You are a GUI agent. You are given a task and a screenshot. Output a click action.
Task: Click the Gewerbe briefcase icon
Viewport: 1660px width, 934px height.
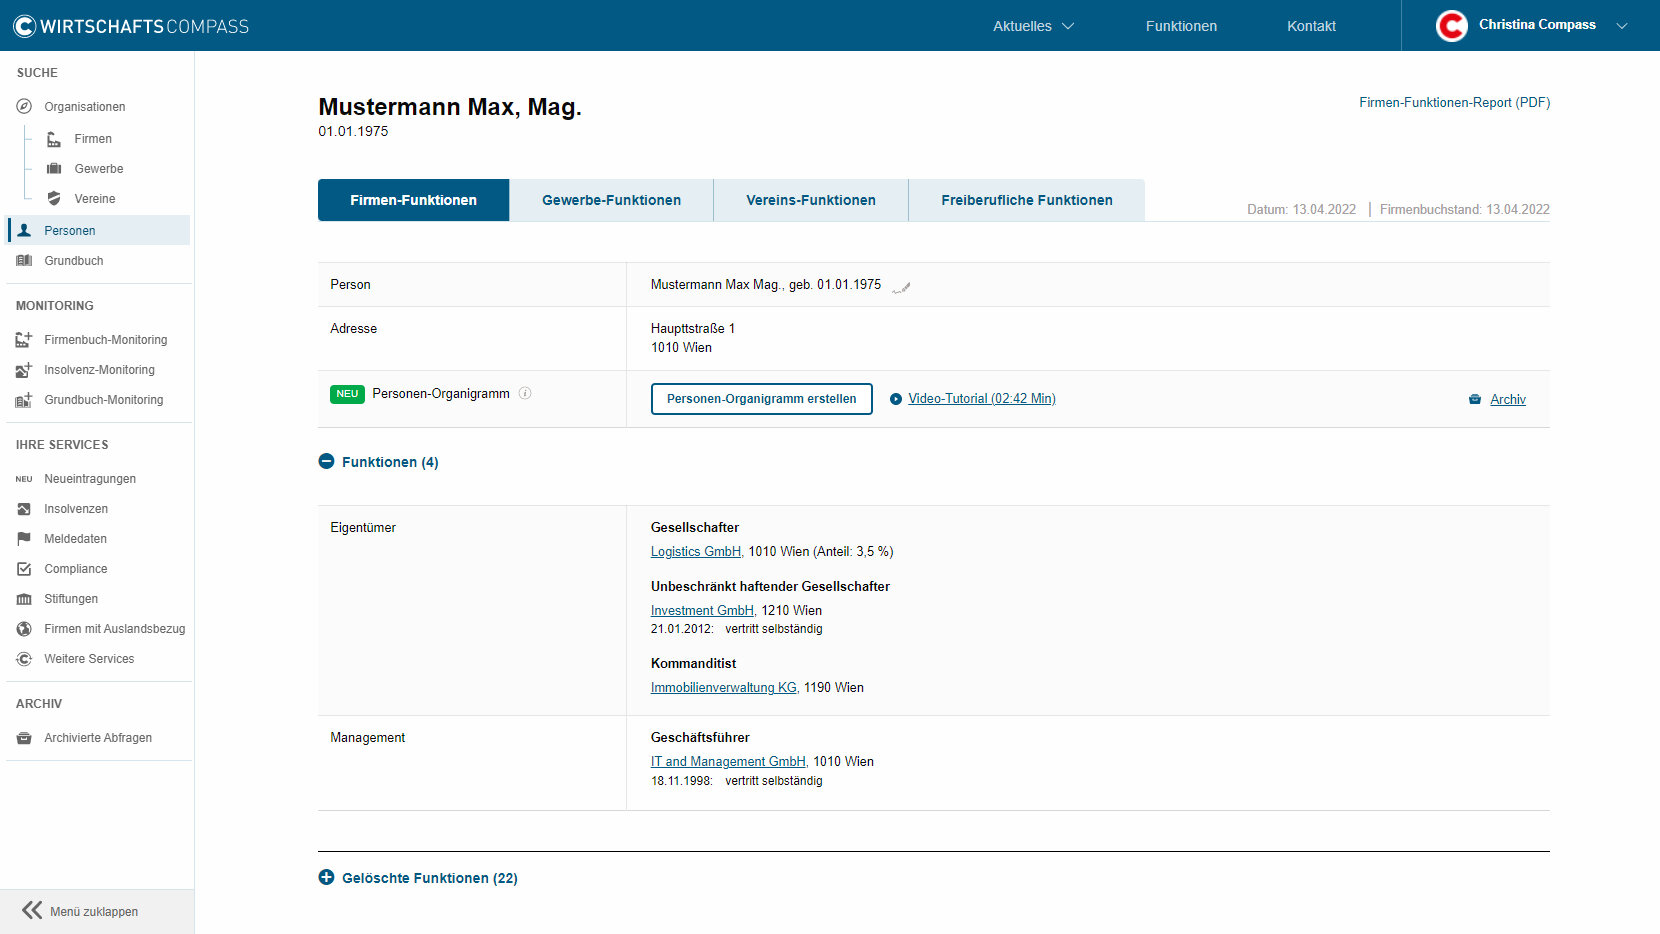tap(54, 169)
